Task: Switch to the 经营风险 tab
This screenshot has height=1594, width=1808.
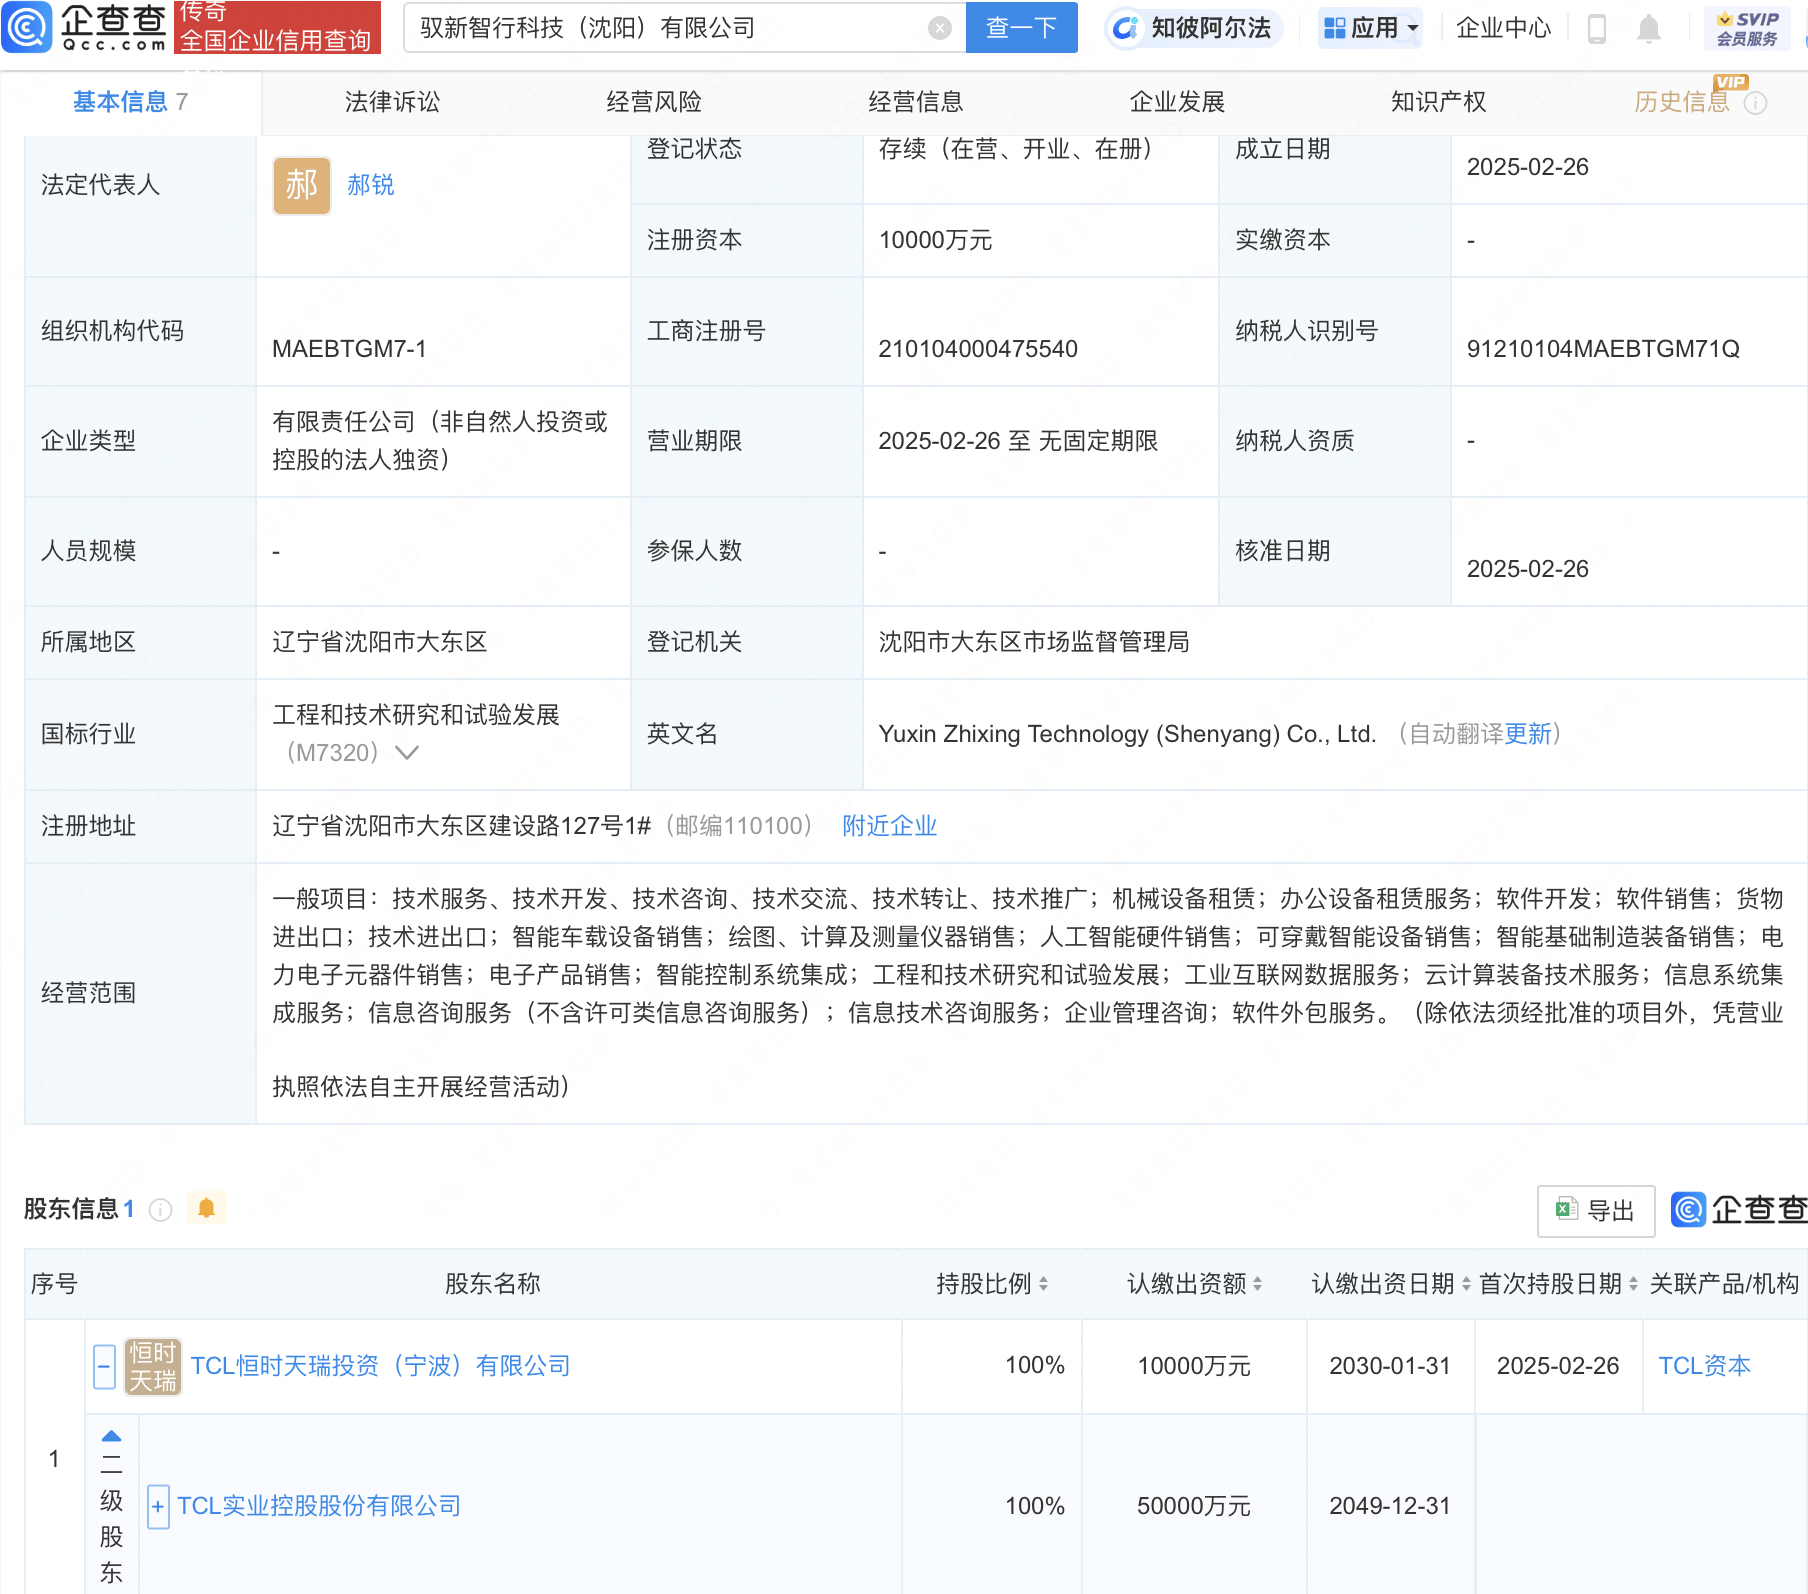Action: pos(654,102)
